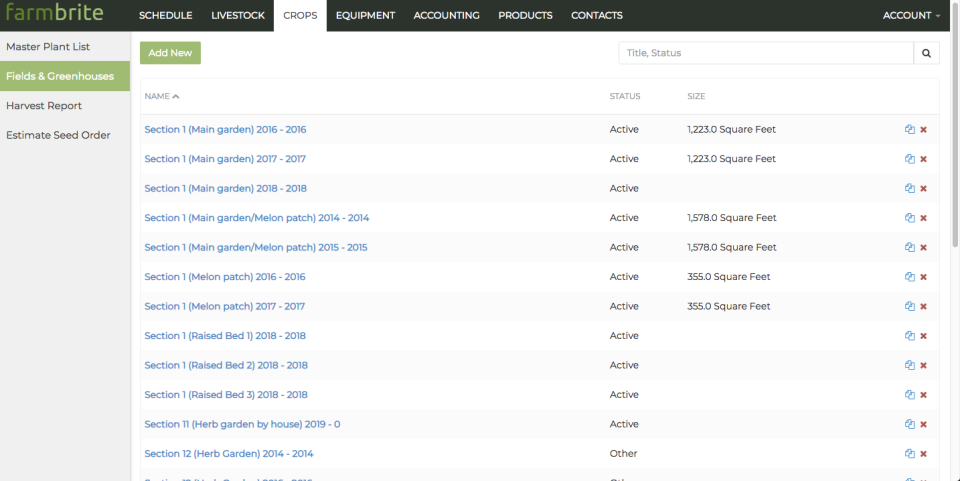Duplicate Section 1 (Raised Bed 2) 2018 row

[x=910, y=365]
